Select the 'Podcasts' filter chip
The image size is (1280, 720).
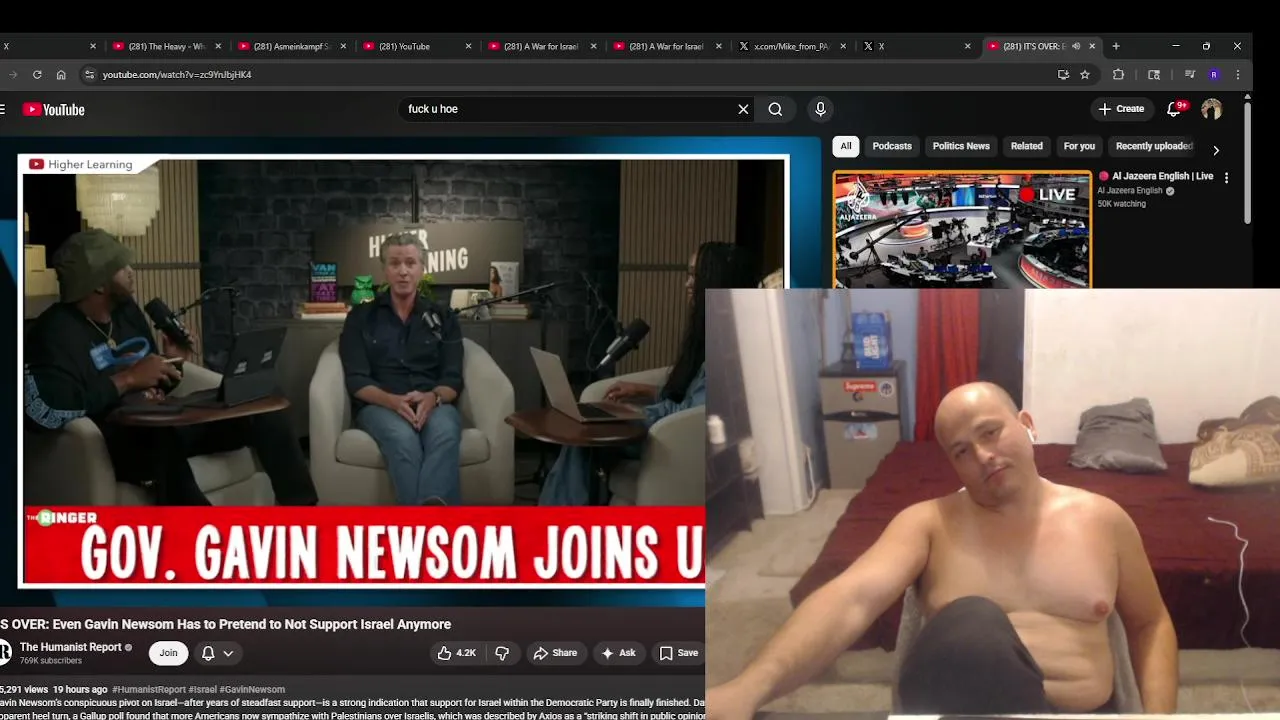[x=892, y=146]
